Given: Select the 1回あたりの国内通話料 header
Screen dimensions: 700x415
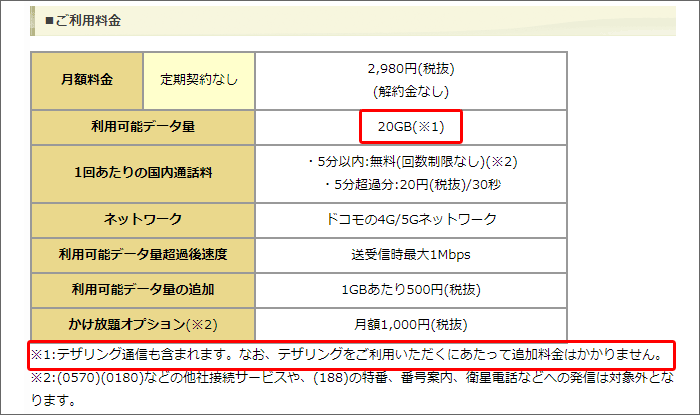Looking at the screenshot, I should click(143, 174).
